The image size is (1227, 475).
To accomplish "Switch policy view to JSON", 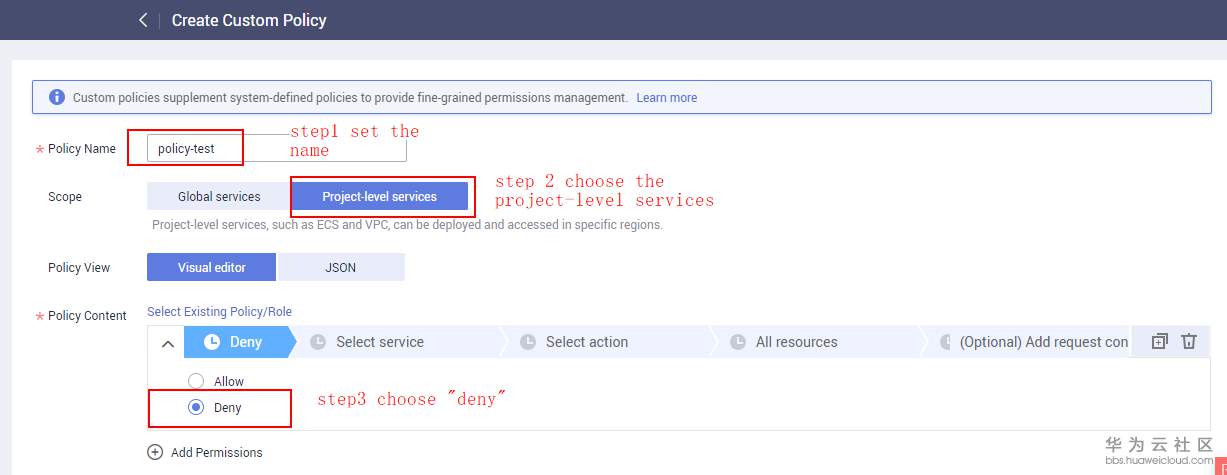I will [340, 267].
